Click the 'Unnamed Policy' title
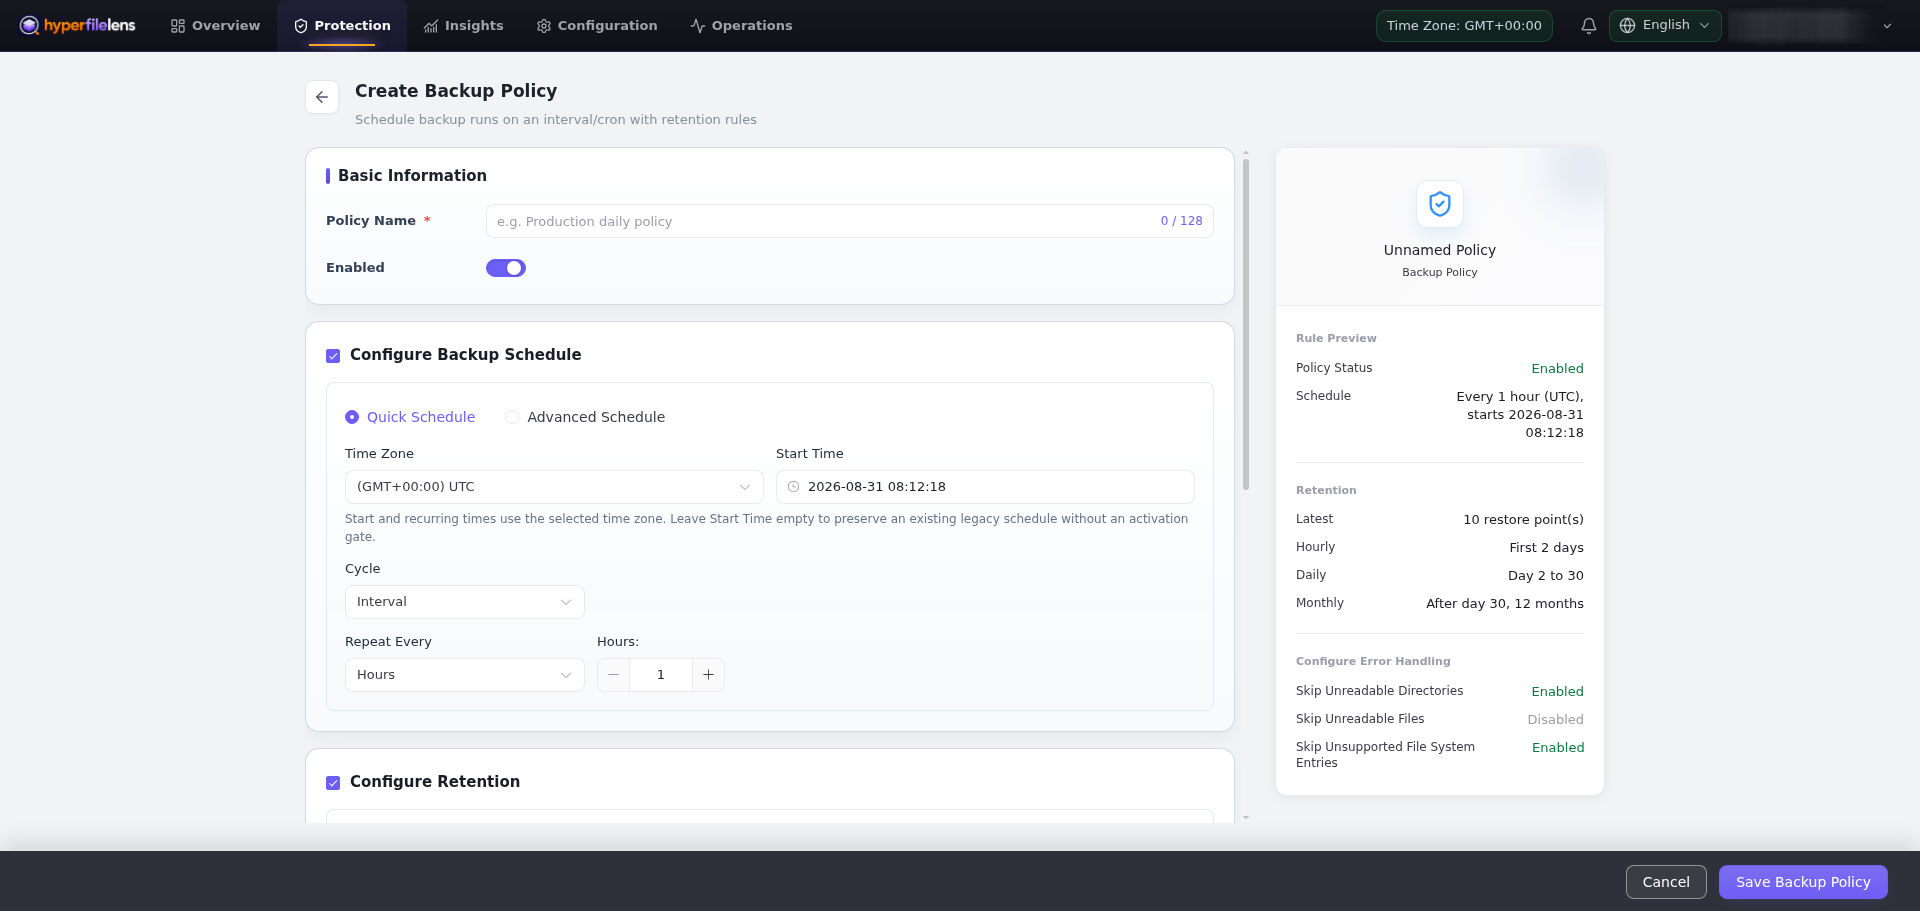The image size is (1920, 911). coord(1440,250)
